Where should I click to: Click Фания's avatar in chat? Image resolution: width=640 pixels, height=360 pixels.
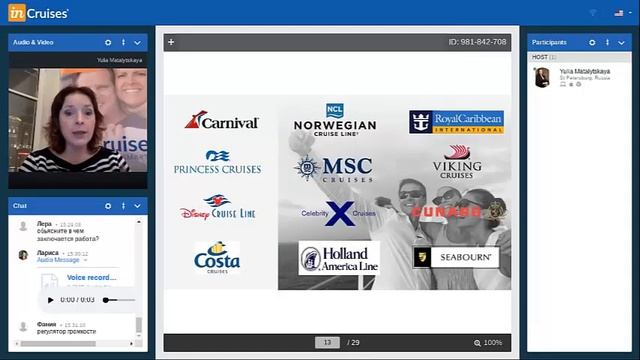(x=23, y=327)
